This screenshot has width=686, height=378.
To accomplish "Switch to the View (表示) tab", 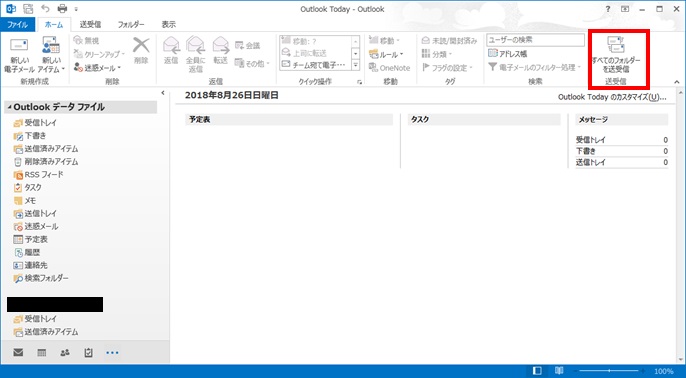I will tap(169, 24).
